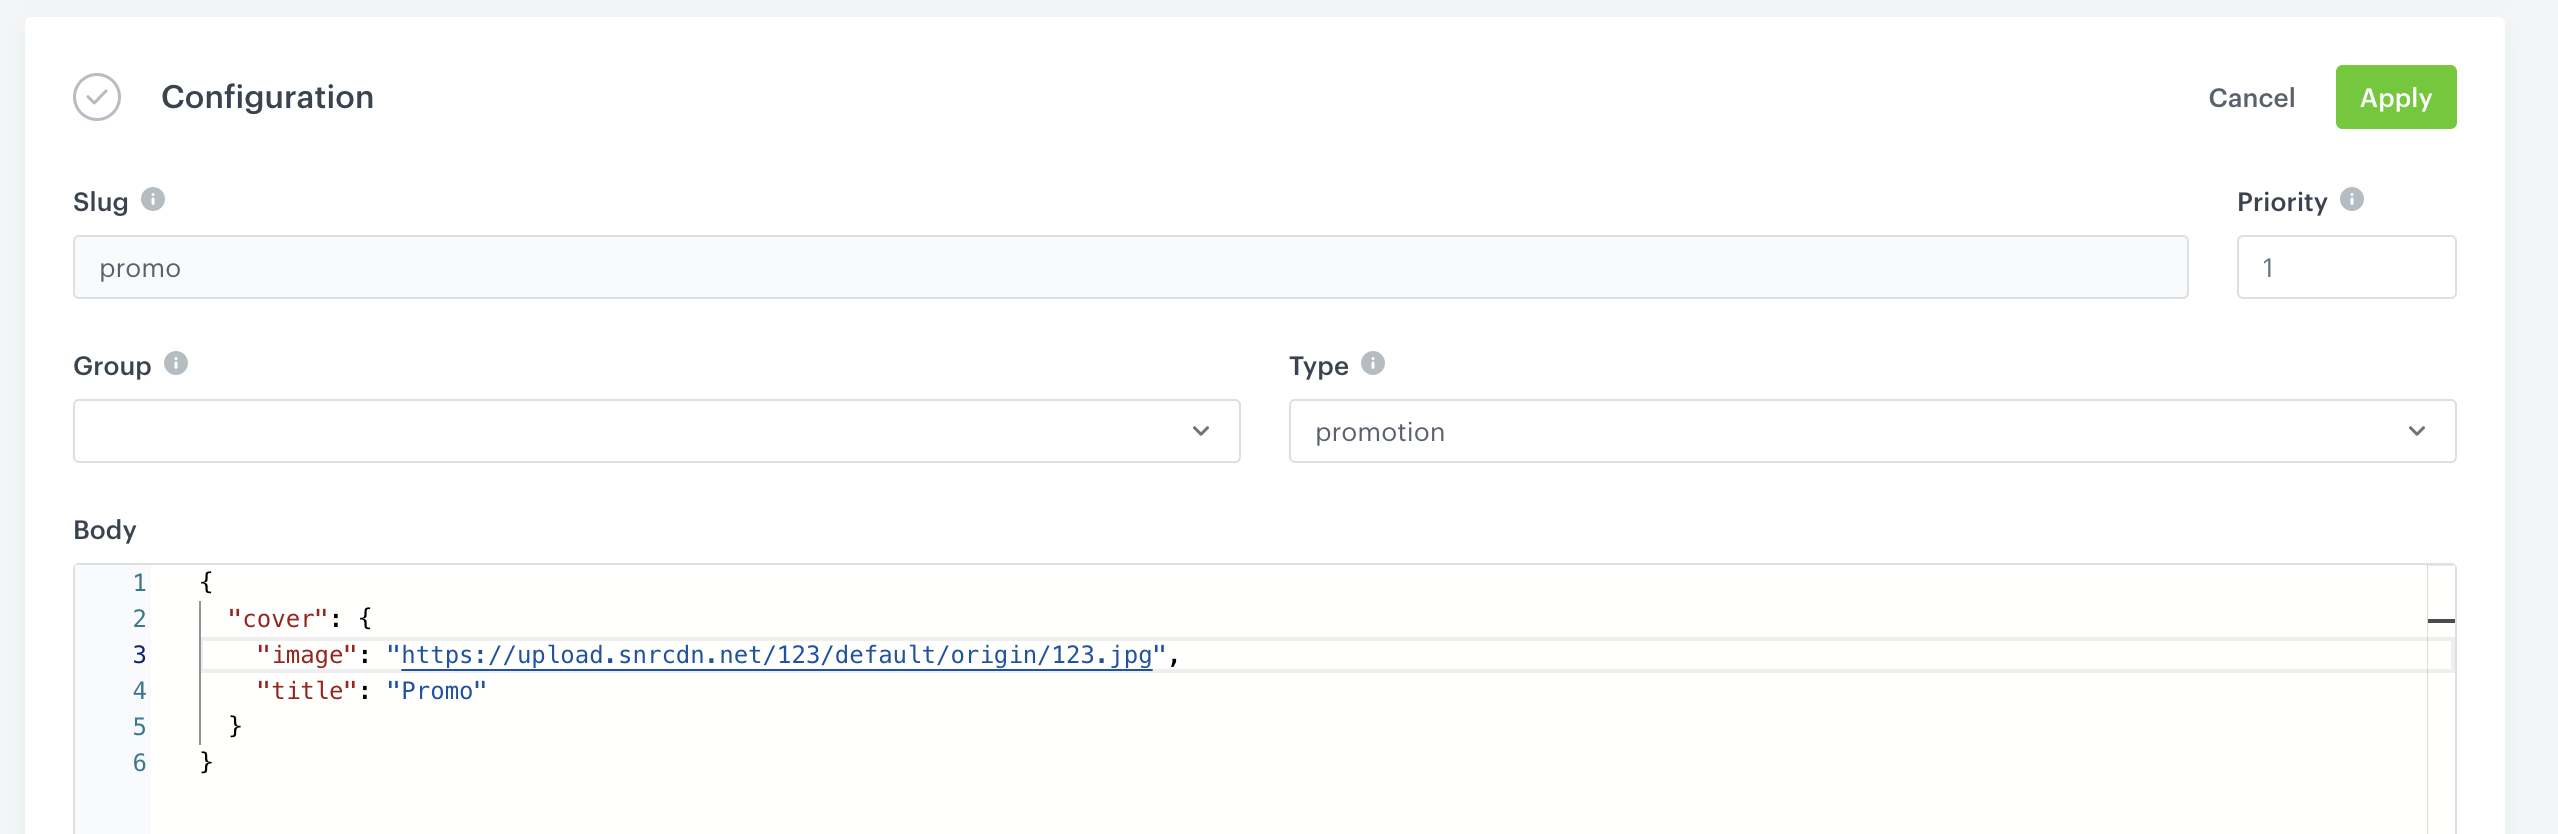Expand the Type dropdown chevron
This screenshot has height=834, width=2558.
[x=2416, y=431]
